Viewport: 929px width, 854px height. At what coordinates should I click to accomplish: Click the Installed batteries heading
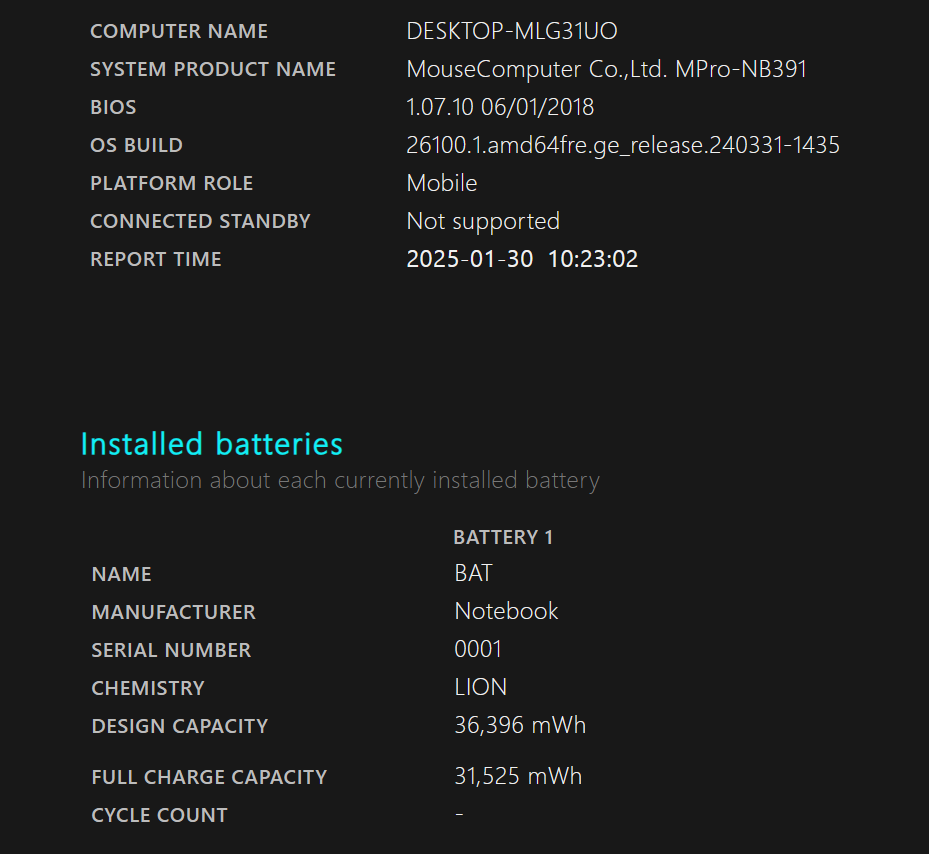pyautogui.click(x=211, y=444)
